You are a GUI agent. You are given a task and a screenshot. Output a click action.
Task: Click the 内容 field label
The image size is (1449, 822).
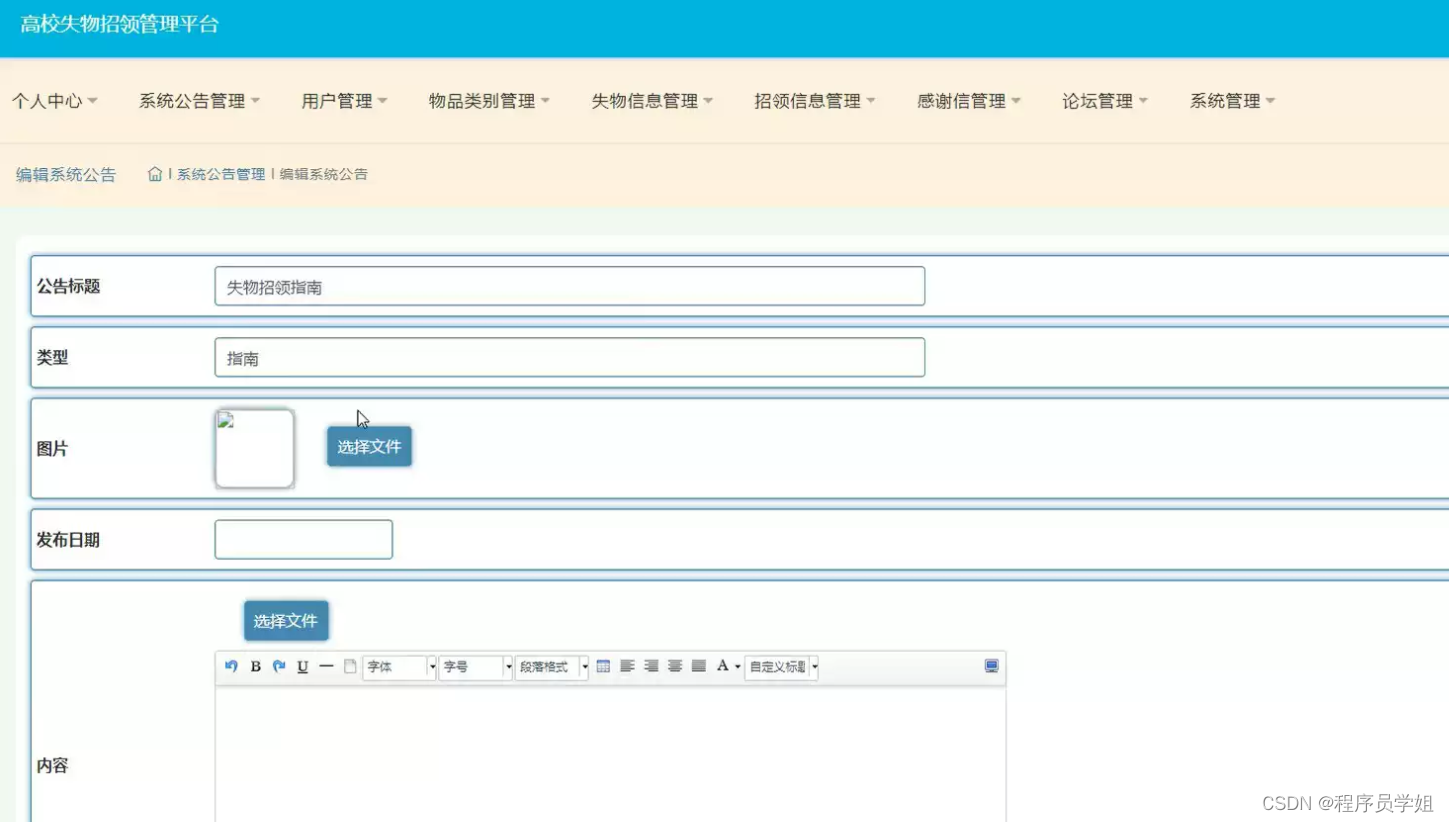coord(52,766)
